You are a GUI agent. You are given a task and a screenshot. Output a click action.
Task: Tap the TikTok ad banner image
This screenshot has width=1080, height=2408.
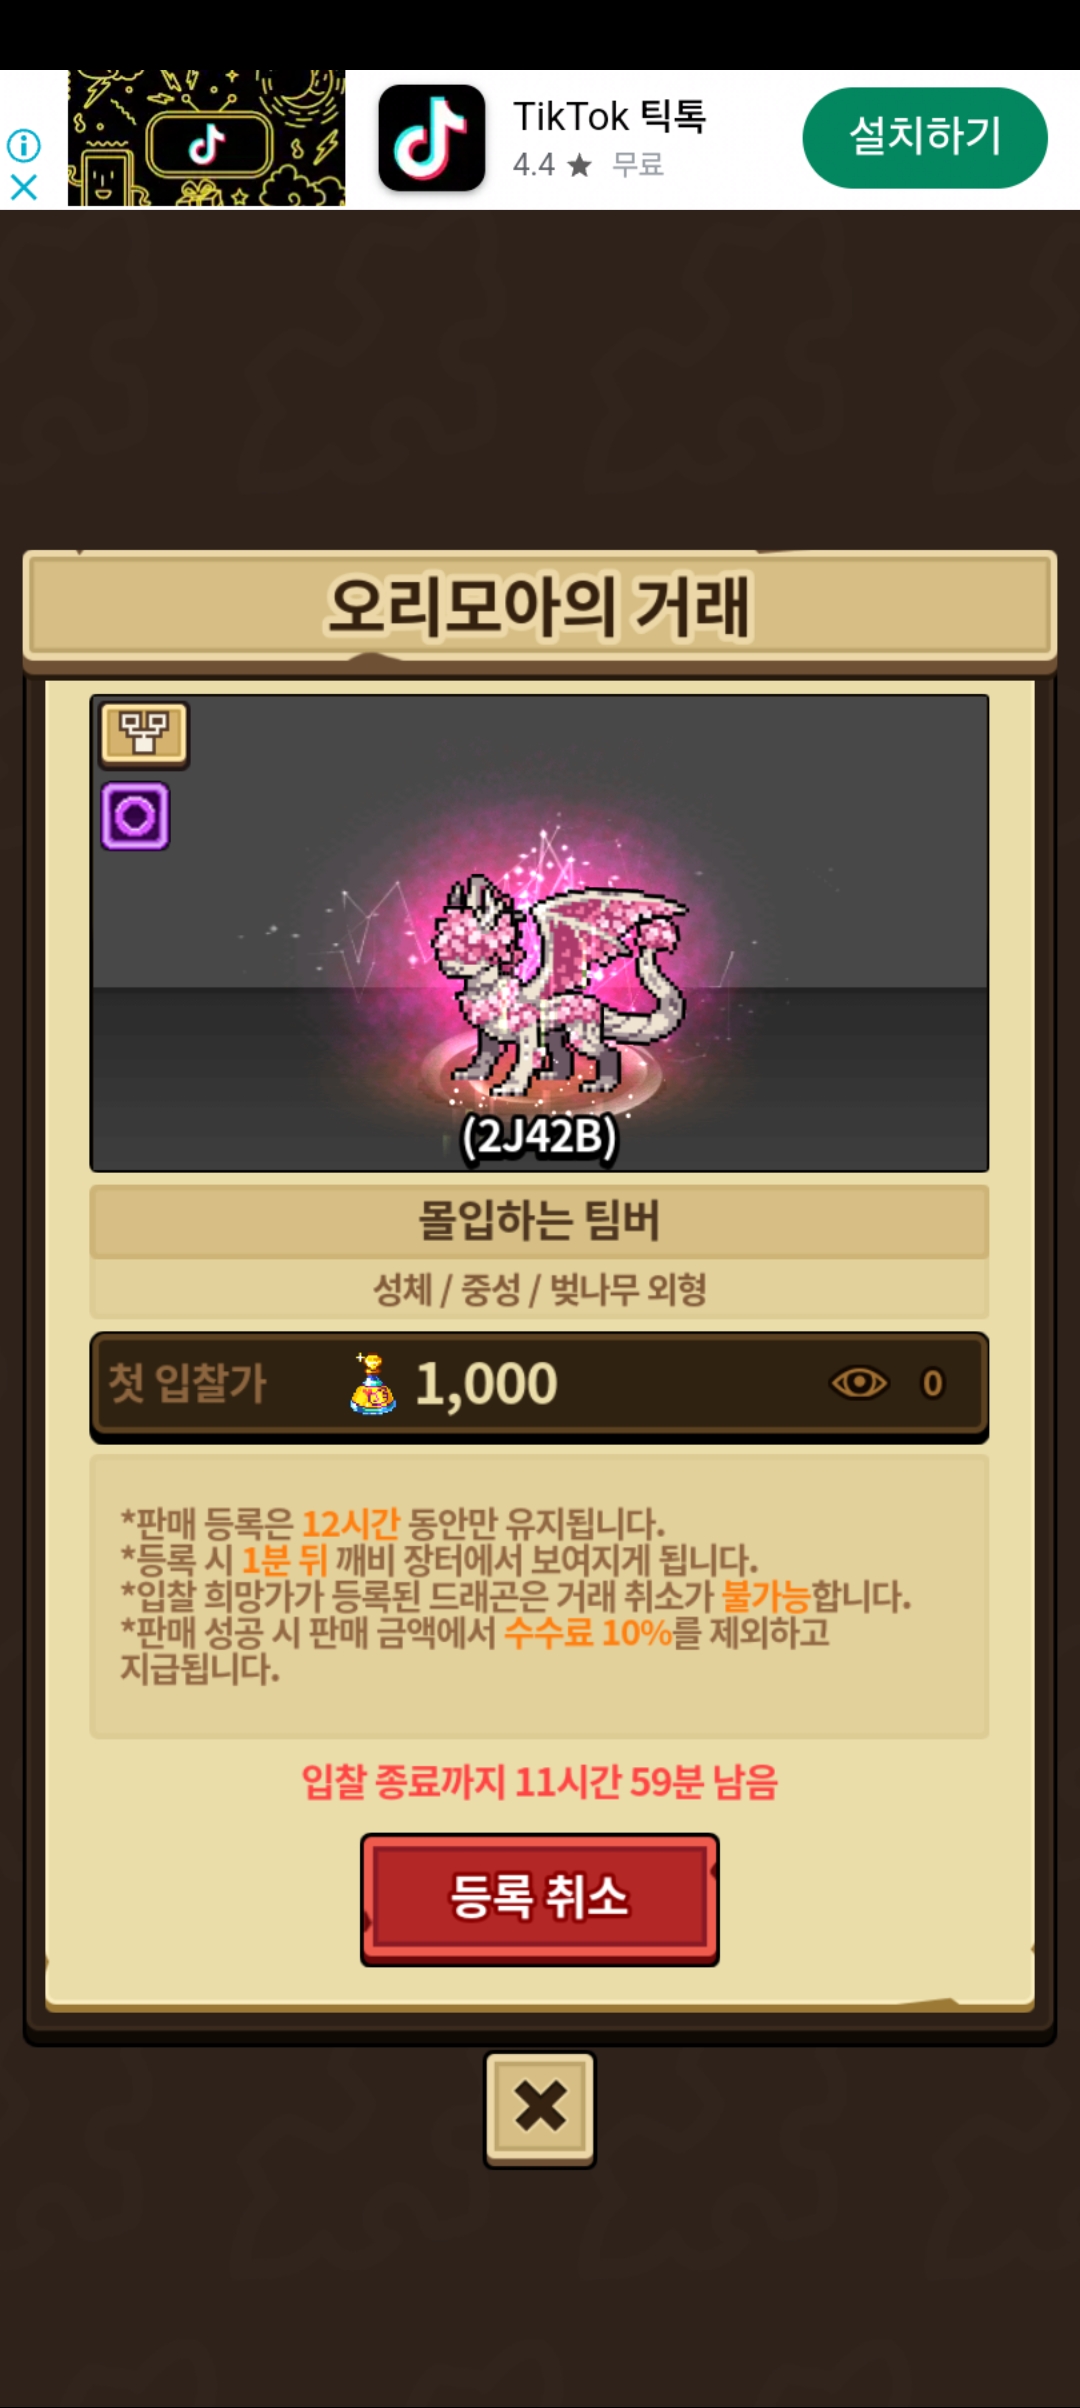[x=207, y=138]
